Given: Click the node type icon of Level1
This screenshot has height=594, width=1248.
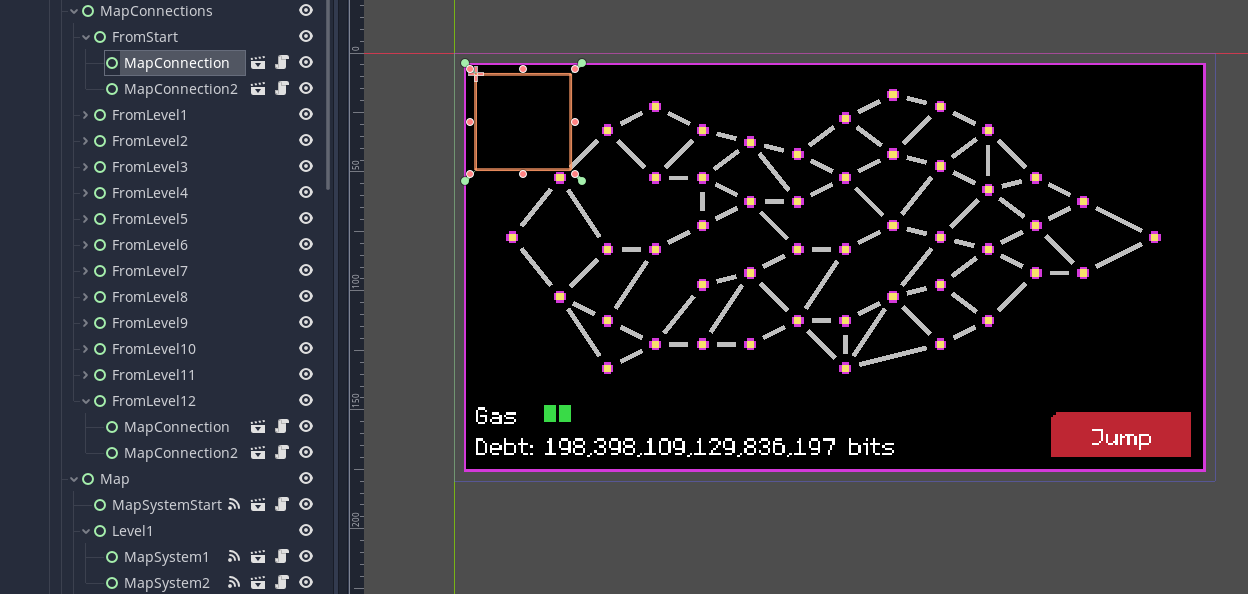Looking at the screenshot, I should click(x=100, y=531).
